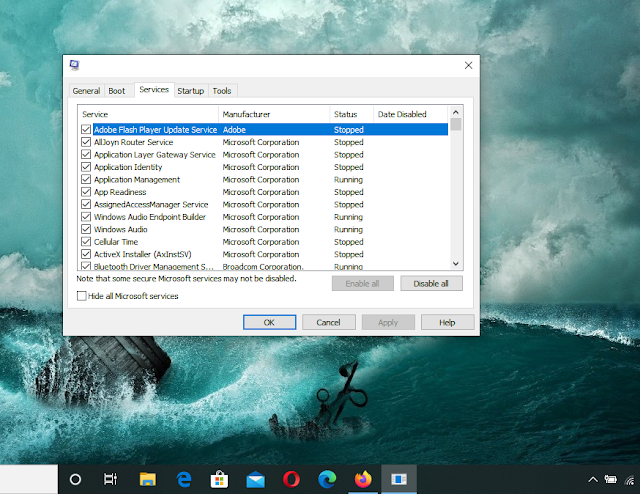The image size is (640, 494).
Task: Close the System Configuration dialog
Action: tap(468, 65)
